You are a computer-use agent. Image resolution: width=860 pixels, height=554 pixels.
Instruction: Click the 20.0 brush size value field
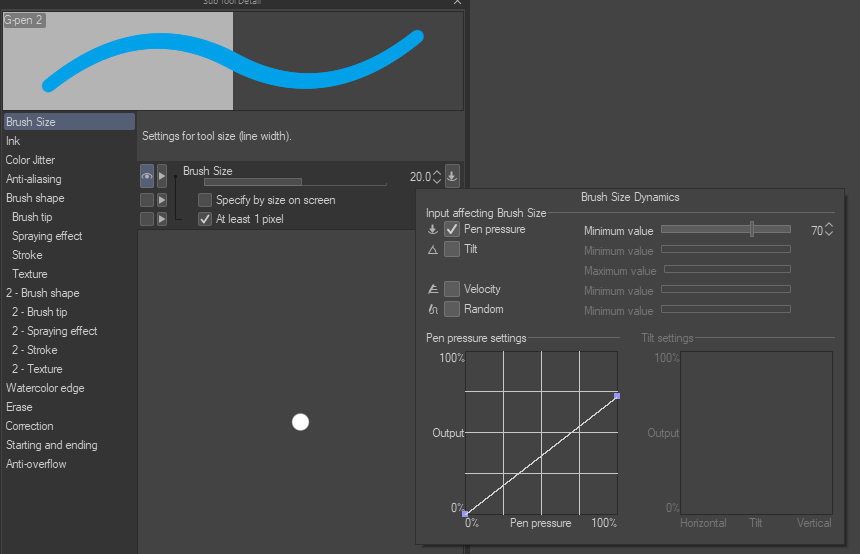[x=420, y=177]
